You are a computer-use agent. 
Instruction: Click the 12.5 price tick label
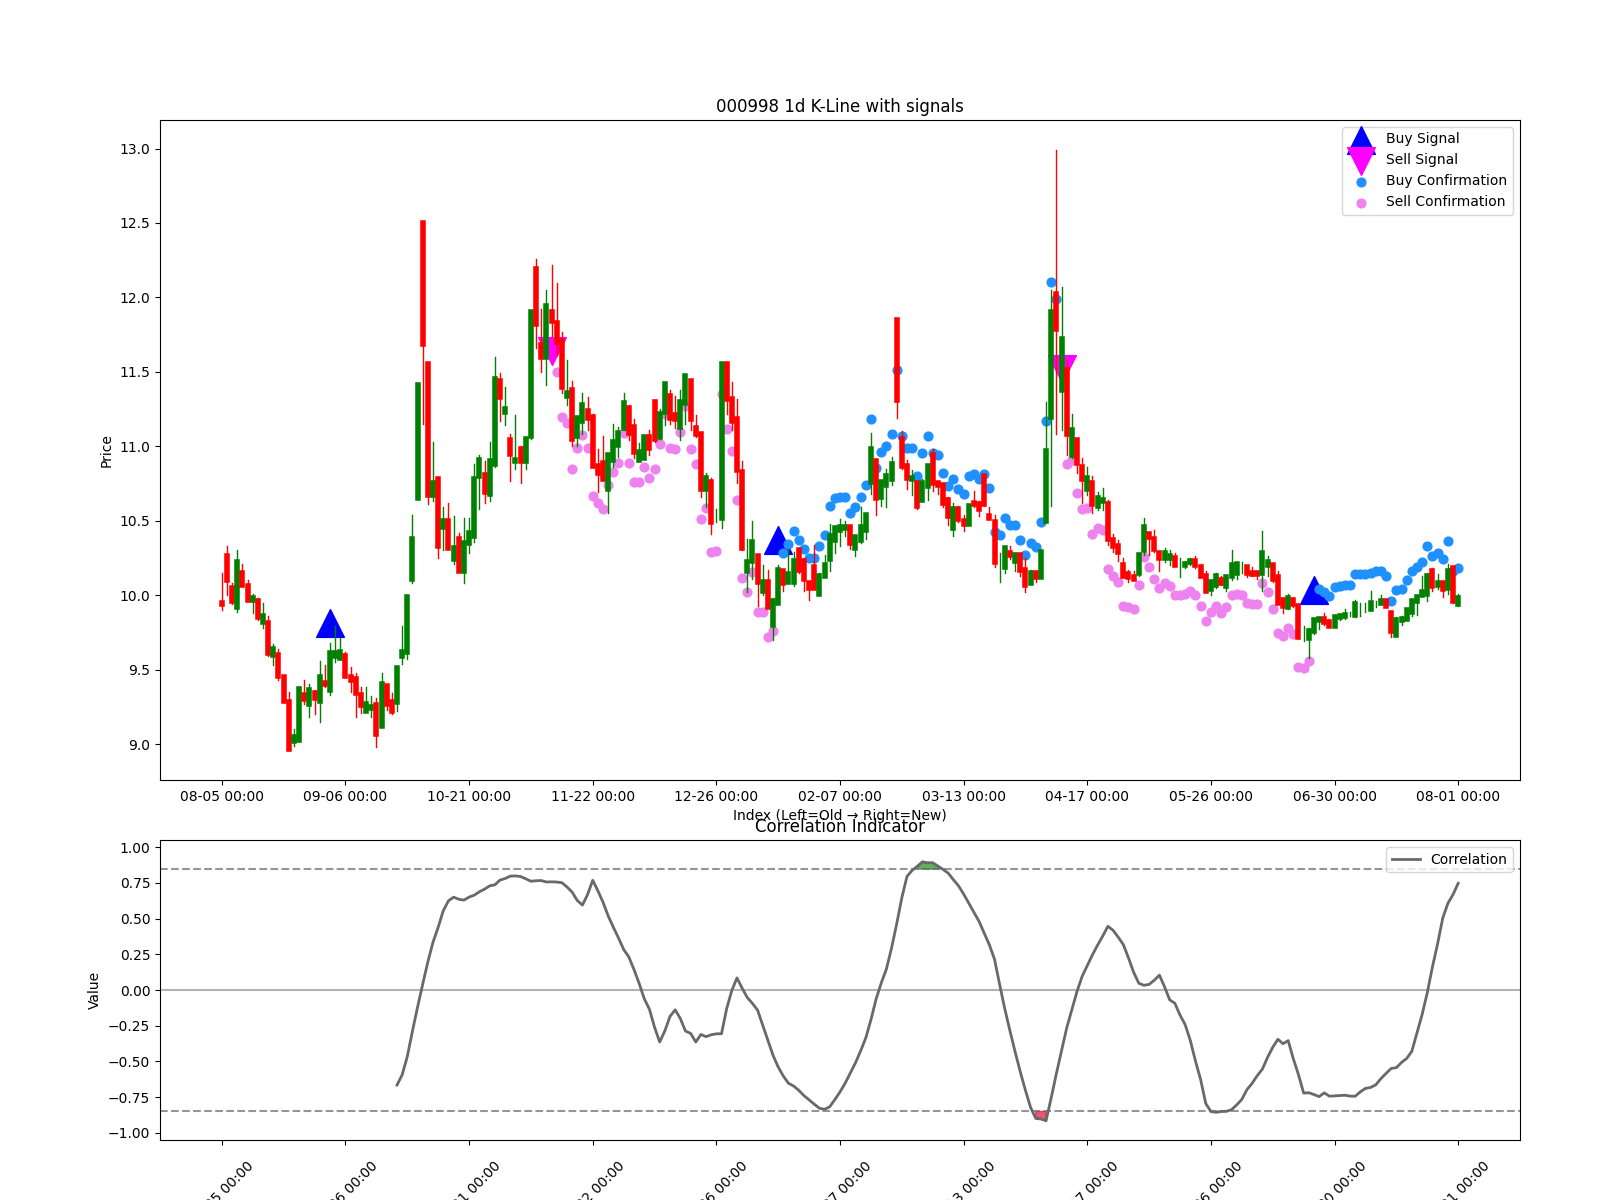pos(135,224)
